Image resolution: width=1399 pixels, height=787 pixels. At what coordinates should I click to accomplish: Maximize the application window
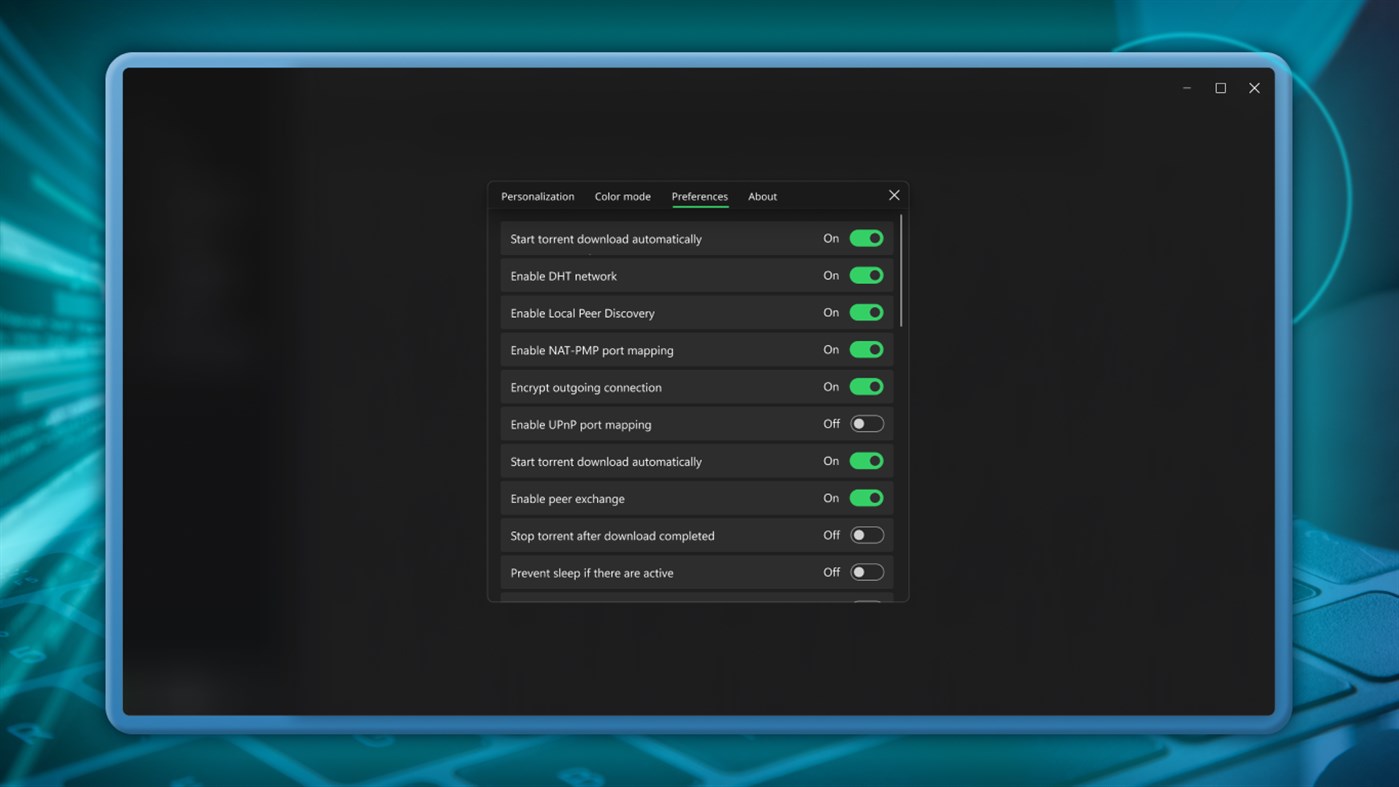(1220, 88)
